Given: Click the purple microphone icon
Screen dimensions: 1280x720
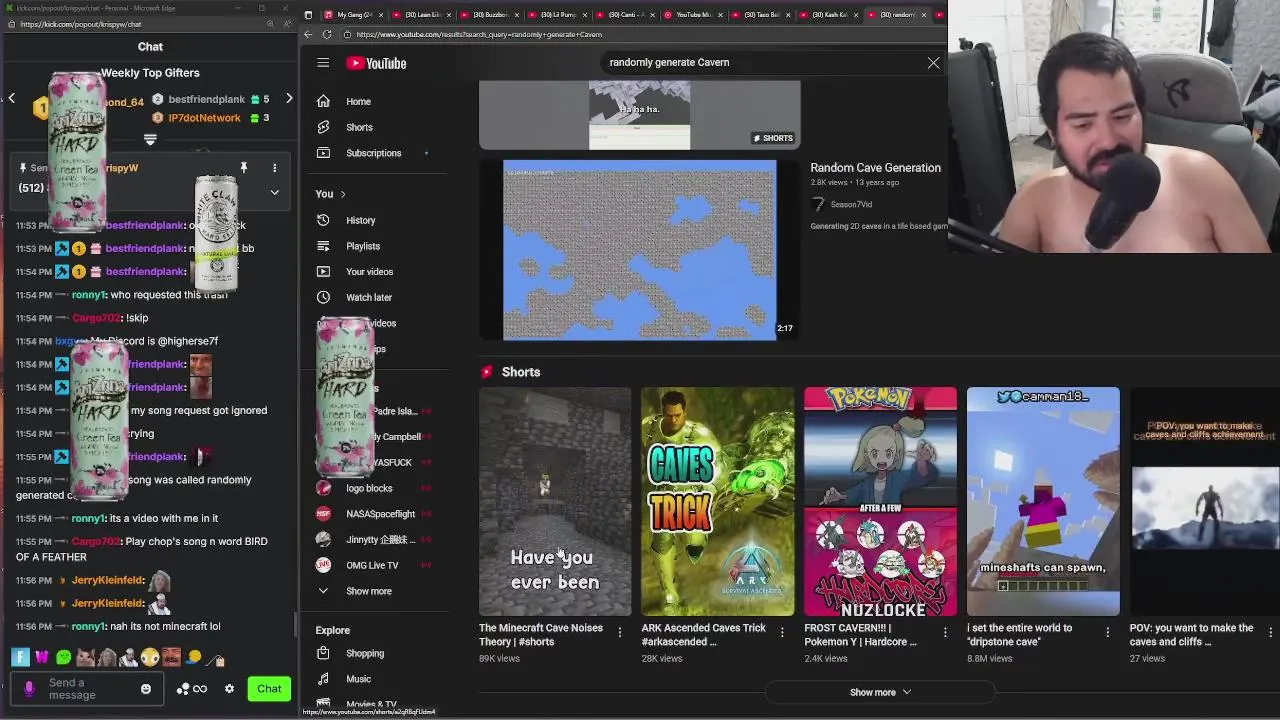Looking at the screenshot, I should tap(29, 689).
